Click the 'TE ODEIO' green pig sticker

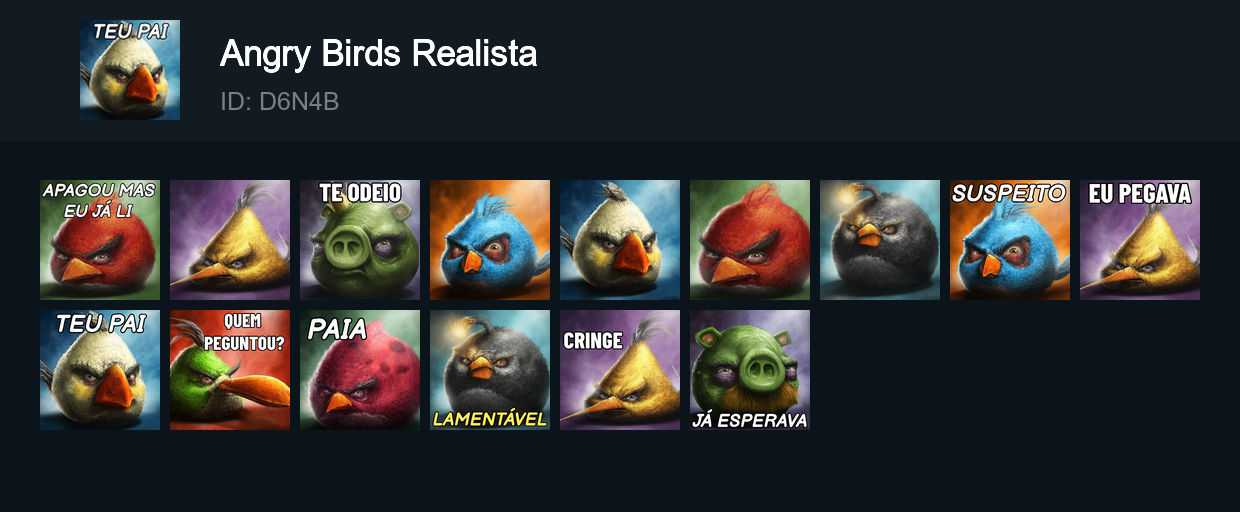click(360, 240)
